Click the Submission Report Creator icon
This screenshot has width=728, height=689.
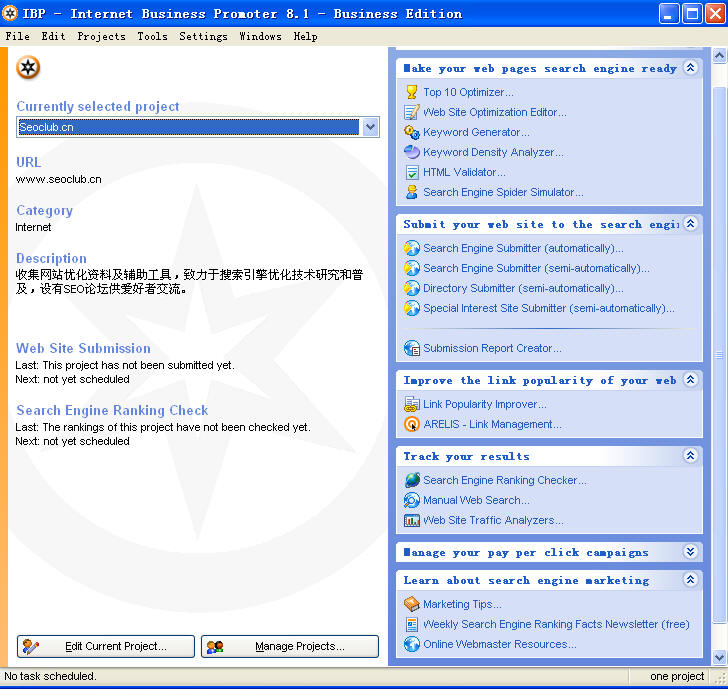pos(411,348)
